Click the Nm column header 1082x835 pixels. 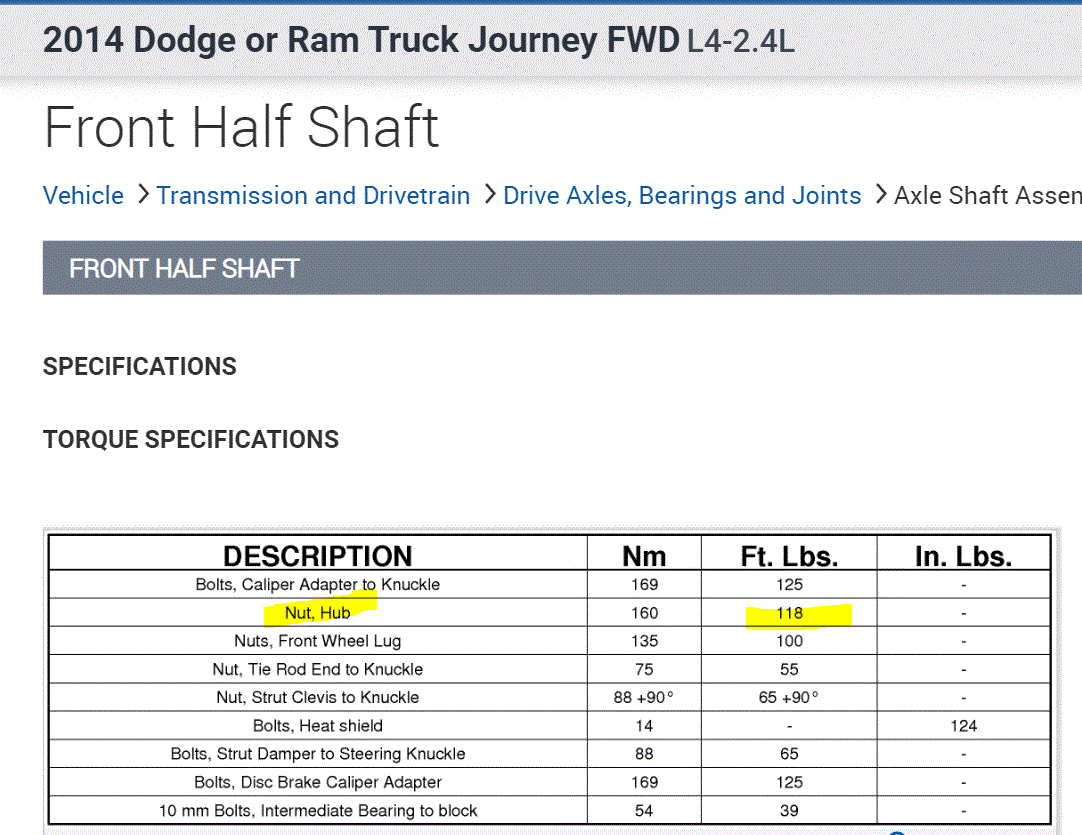pyautogui.click(x=644, y=555)
